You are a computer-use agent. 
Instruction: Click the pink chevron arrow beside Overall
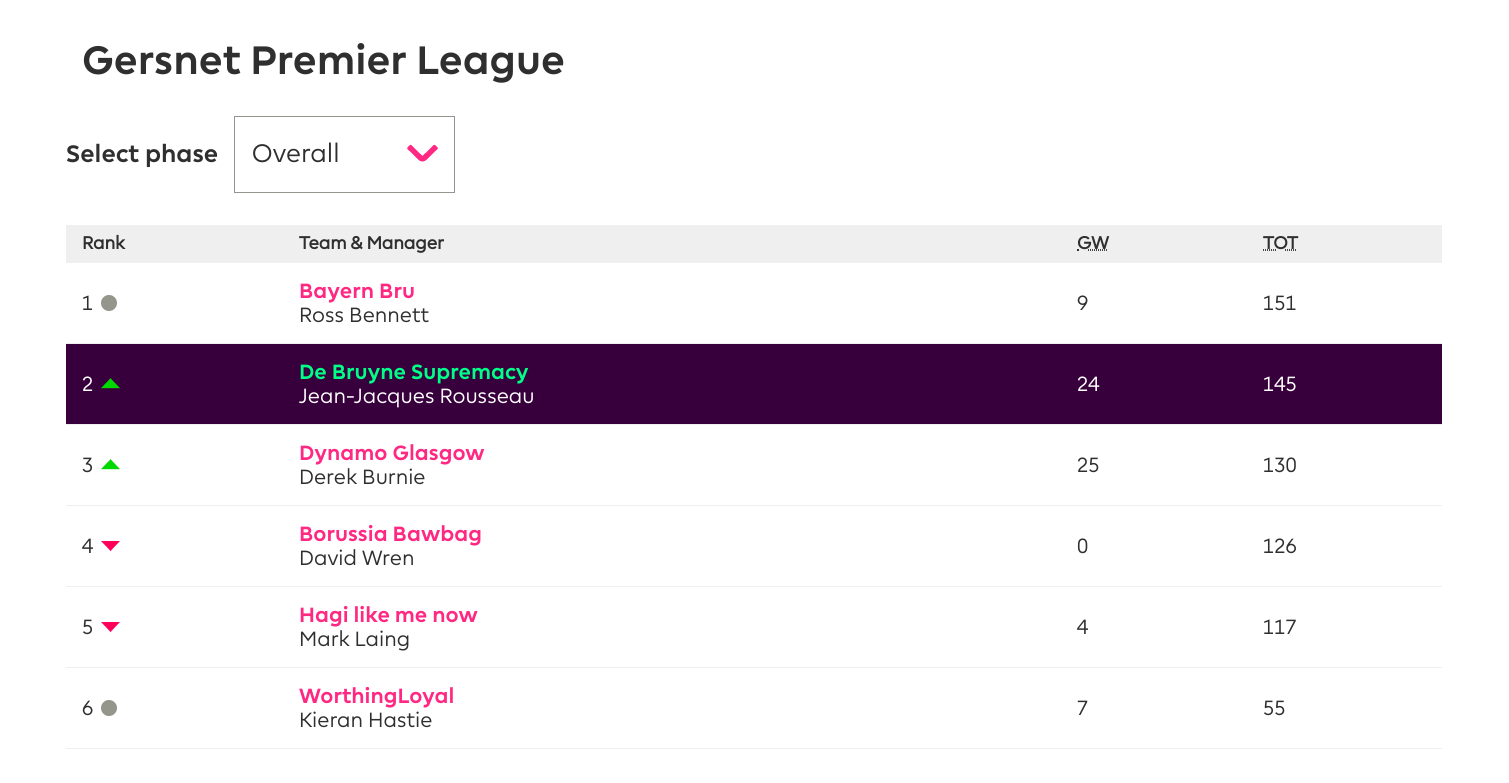point(423,154)
